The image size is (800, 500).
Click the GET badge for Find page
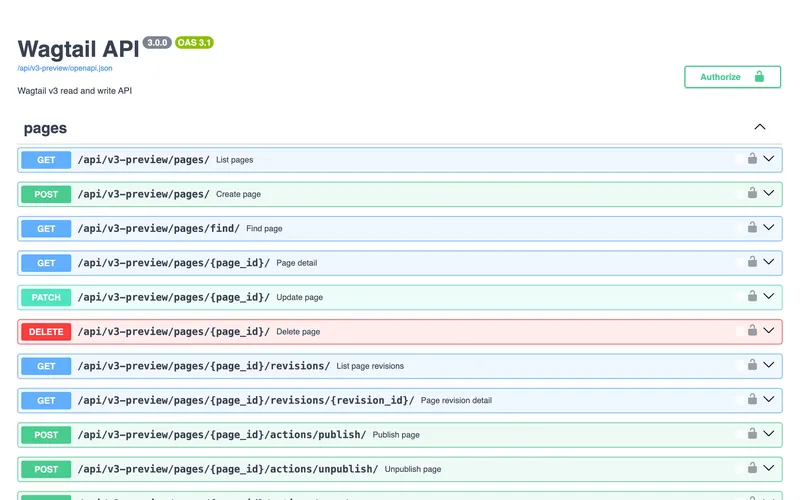click(x=46, y=229)
